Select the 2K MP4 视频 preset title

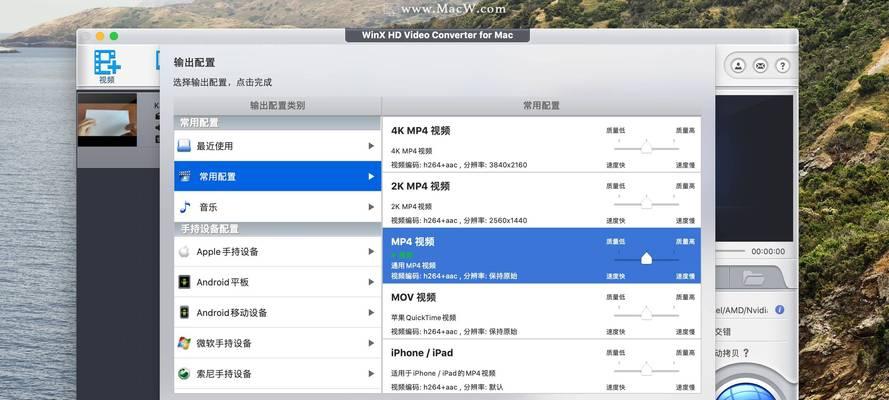421,186
